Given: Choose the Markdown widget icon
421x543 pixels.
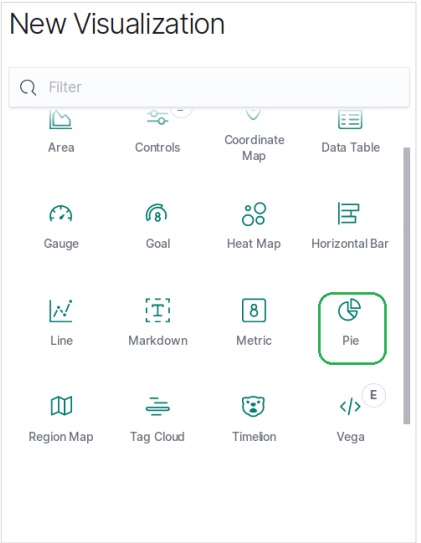Looking at the screenshot, I should pyautogui.click(x=158, y=310).
